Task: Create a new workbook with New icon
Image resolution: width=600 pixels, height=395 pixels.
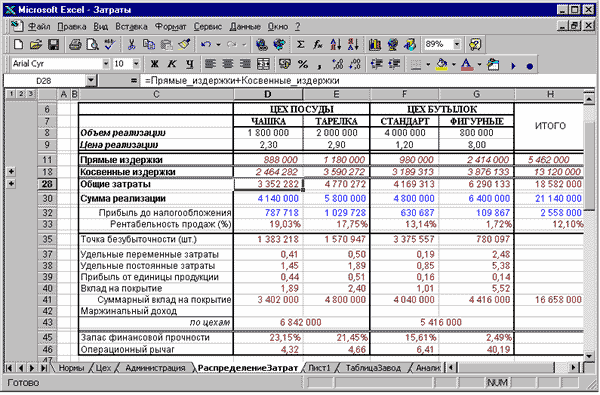Action: (x=18, y=45)
